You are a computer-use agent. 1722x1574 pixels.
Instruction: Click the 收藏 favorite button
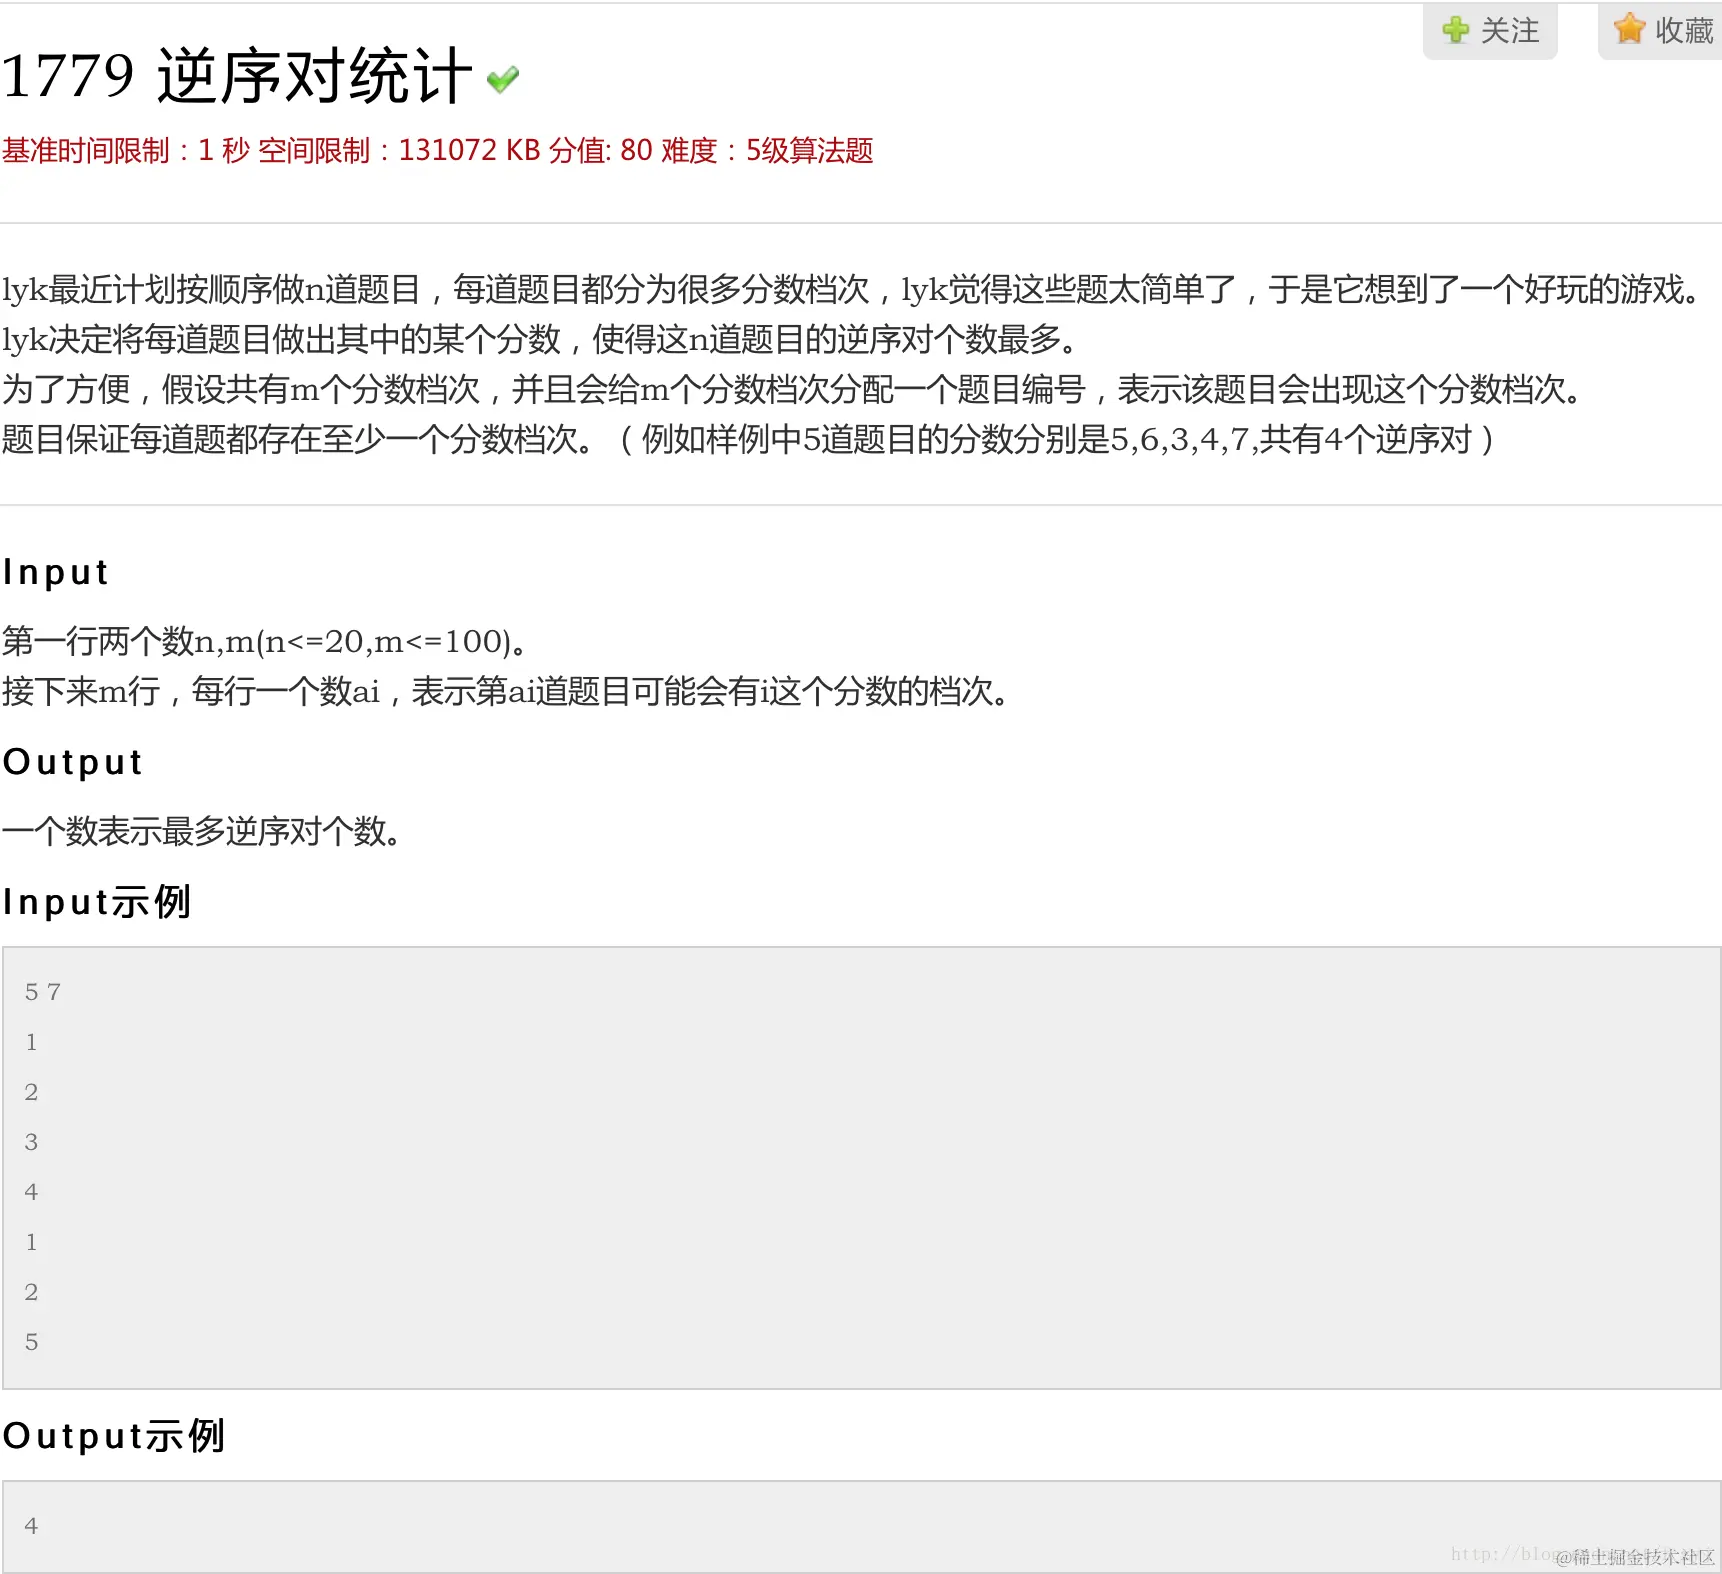click(1661, 30)
